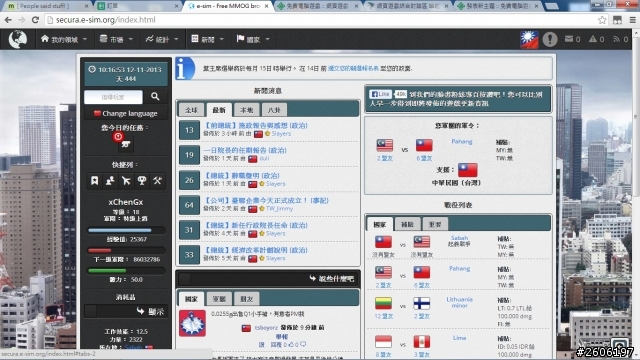Open the exclamation alert icon in navbar
The height and width of the screenshot is (360, 640).
[550, 39]
